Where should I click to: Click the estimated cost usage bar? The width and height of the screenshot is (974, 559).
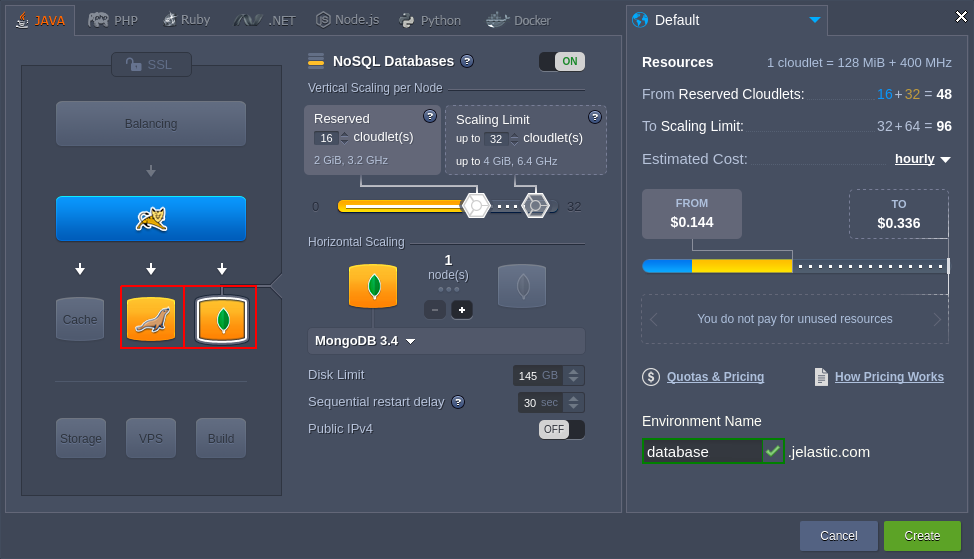(796, 266)
